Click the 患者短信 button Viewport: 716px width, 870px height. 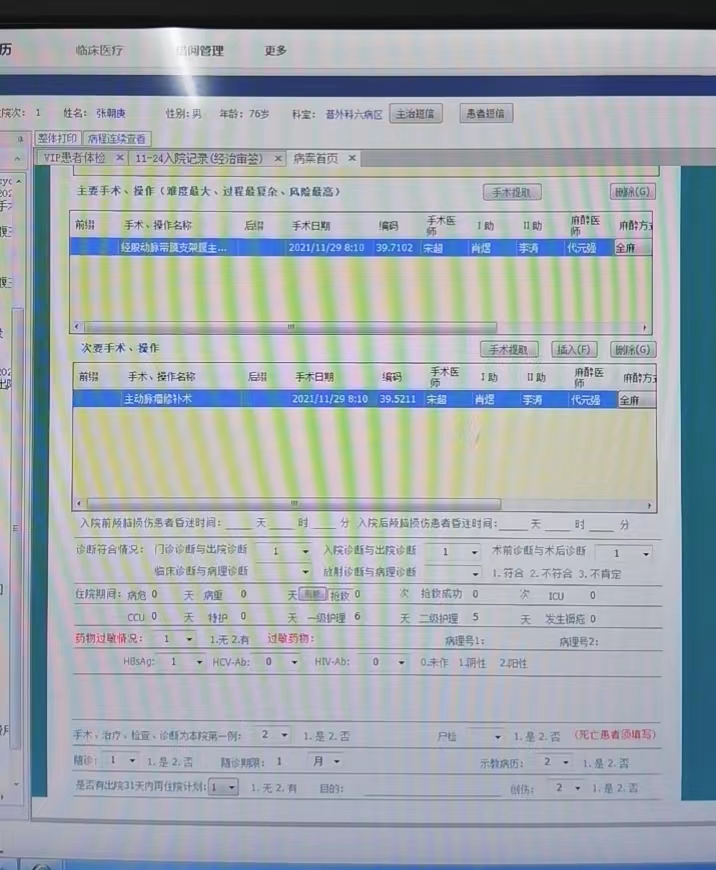tap(486, 113)
